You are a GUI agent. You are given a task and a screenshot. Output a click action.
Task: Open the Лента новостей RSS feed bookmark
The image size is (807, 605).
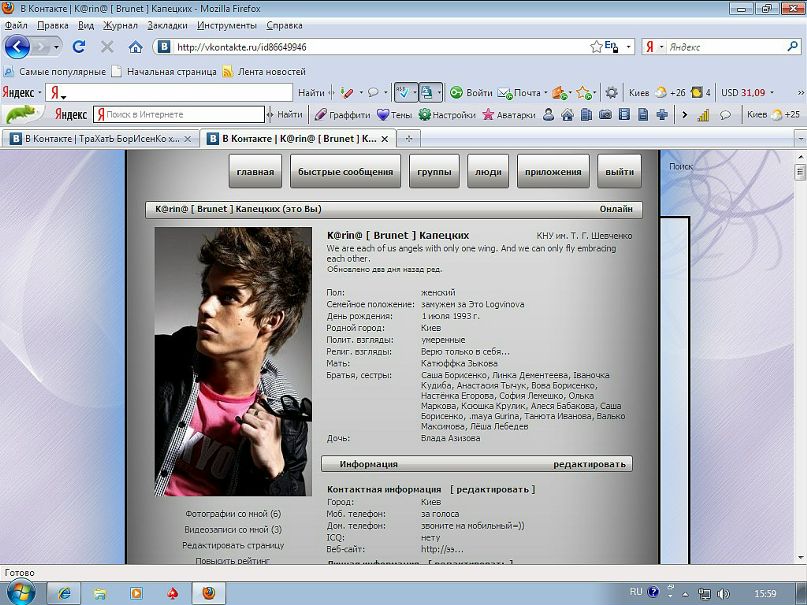coord(264,72)
